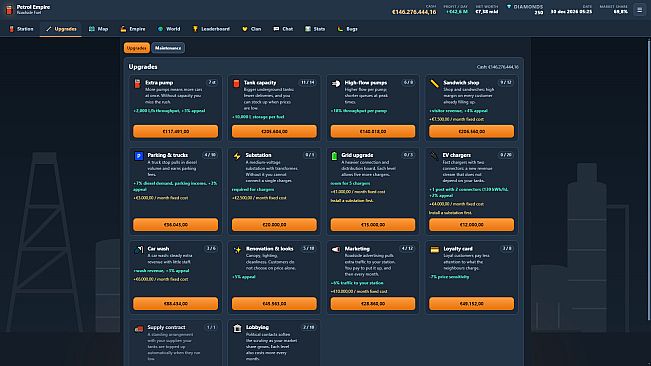Click the Supply contract truck icon
The width and height of the screenshot is (651, 366).
[139, 329]
